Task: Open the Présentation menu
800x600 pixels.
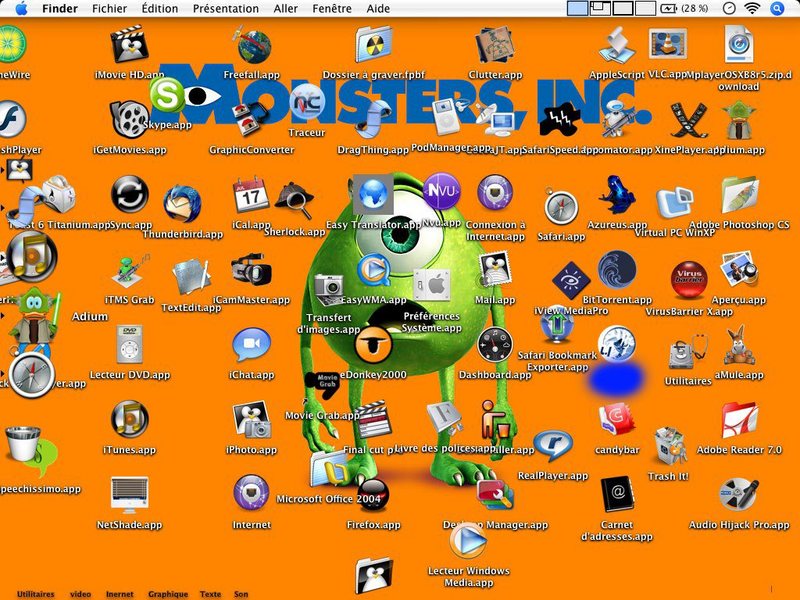Action: (x=226, y=9)
